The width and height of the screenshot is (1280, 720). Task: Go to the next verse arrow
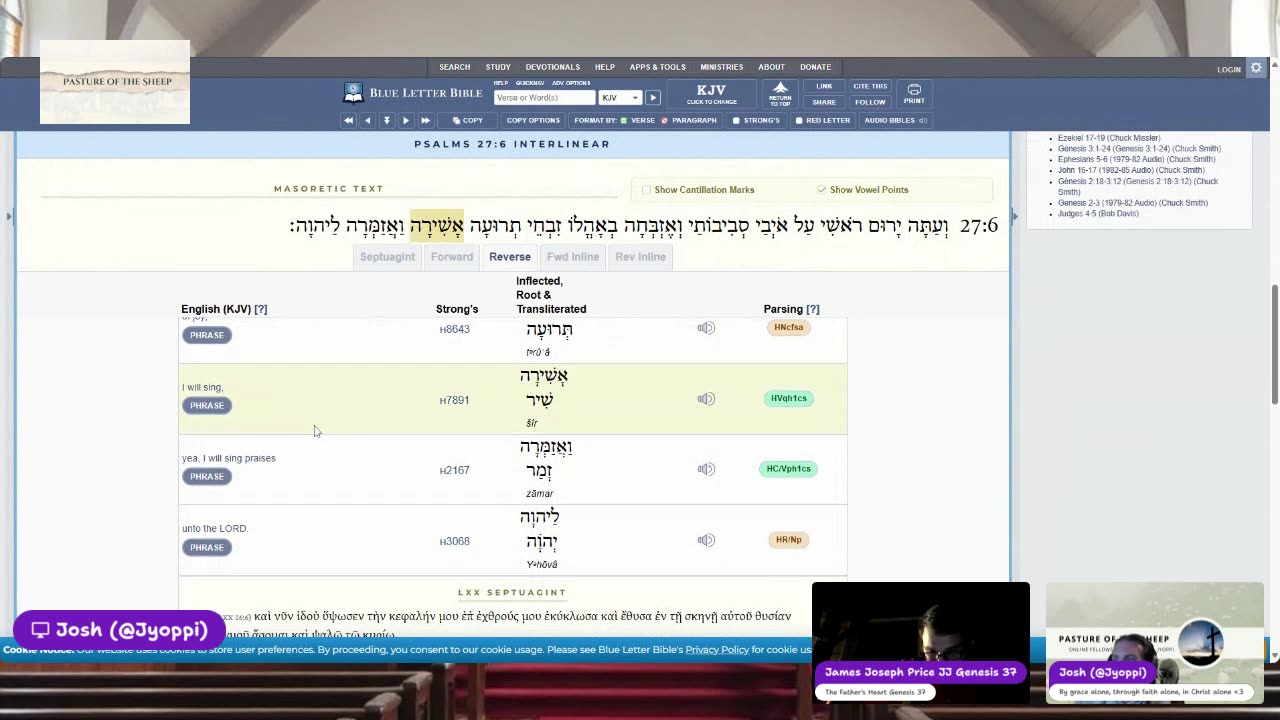coord(405,120)
